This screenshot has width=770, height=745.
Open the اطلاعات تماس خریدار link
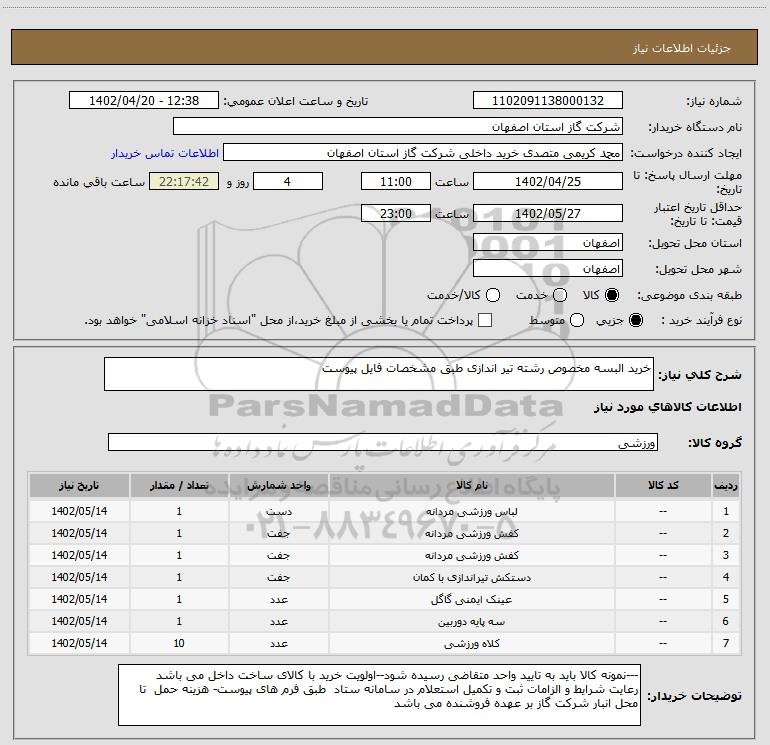click(x=165, y=153)
